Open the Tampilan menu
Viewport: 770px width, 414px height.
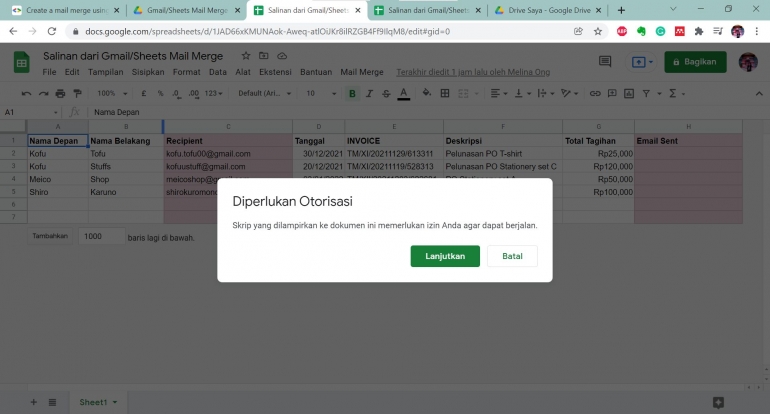click(106, 72)
